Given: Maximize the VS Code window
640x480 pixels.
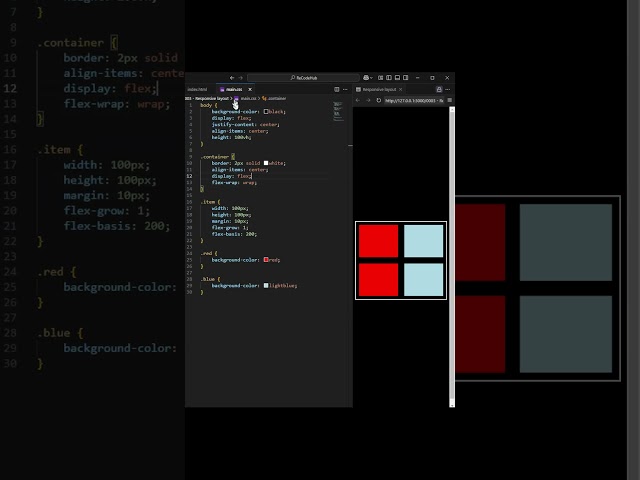Looking at the screenshot, I should click(x=432, y=78).
